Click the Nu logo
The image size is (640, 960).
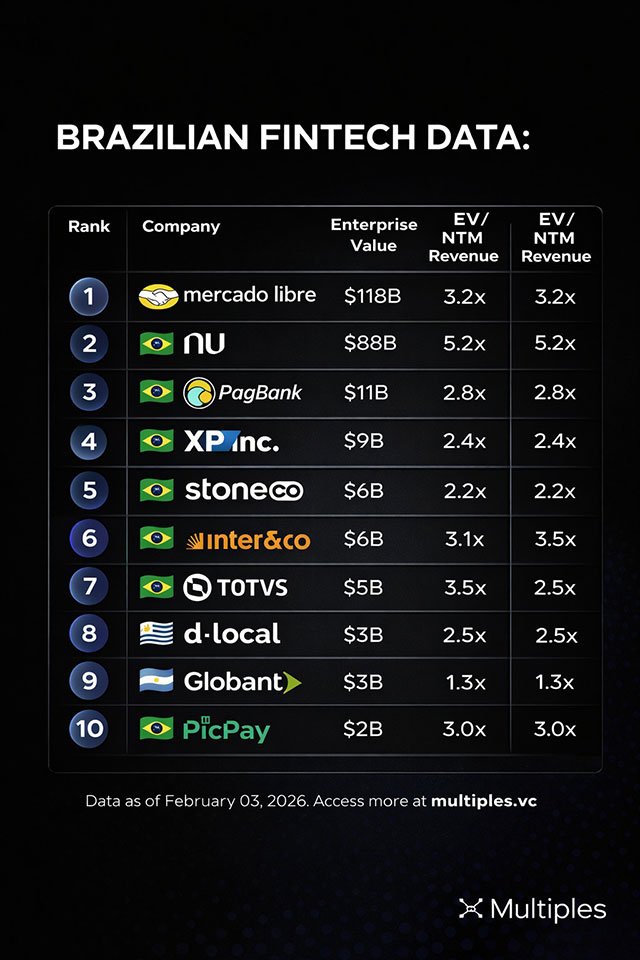tap(204, 344)
